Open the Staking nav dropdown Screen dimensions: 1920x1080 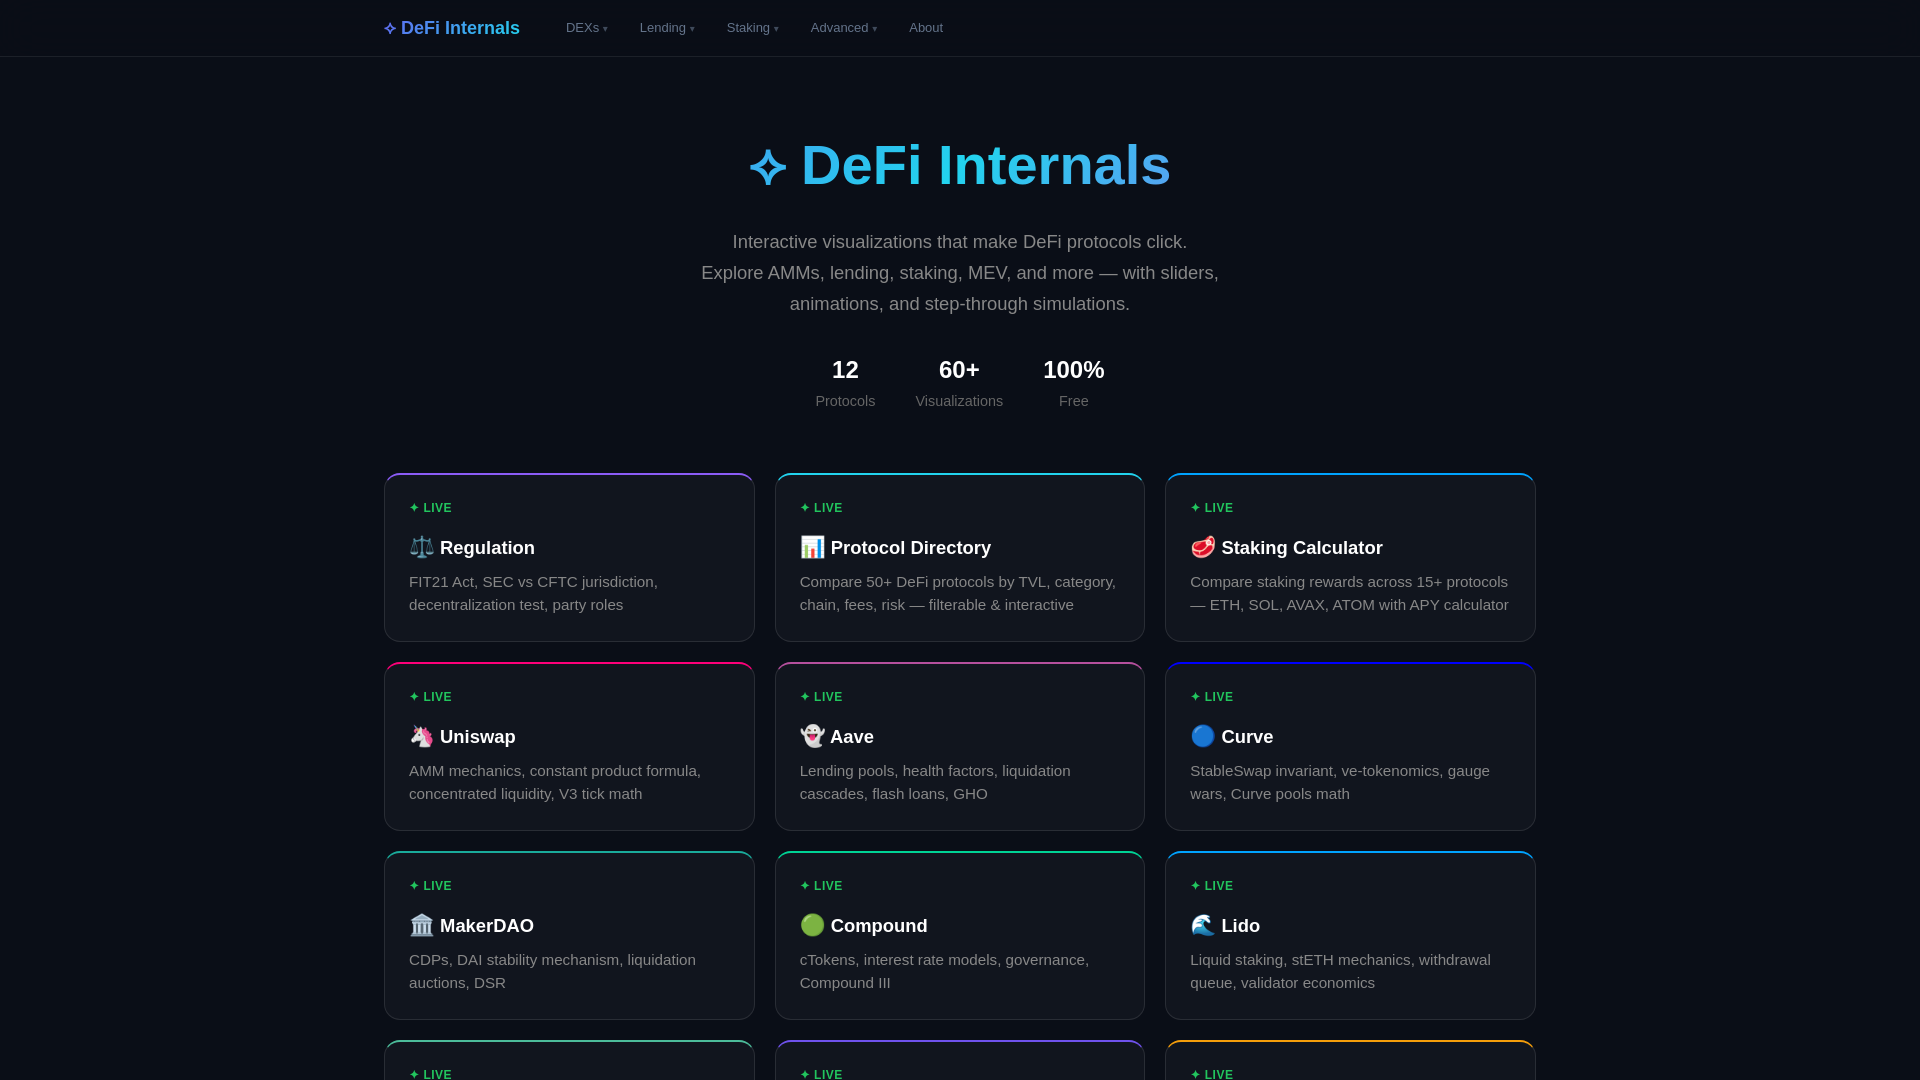click(752, 28)
